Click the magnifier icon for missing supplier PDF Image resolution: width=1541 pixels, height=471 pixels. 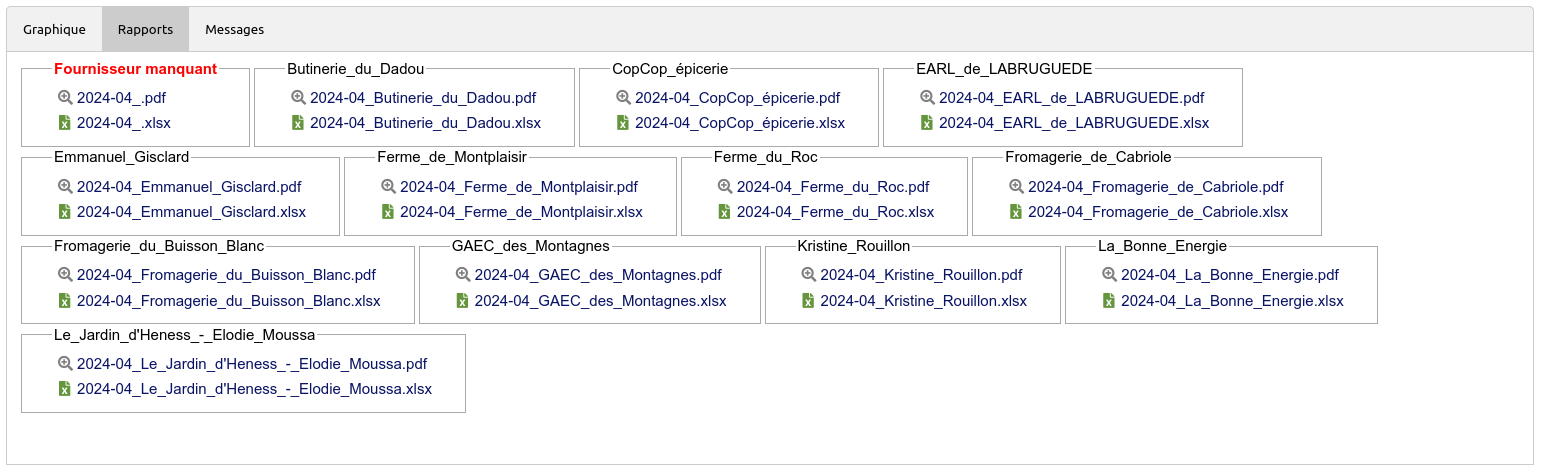pos(65,98)
